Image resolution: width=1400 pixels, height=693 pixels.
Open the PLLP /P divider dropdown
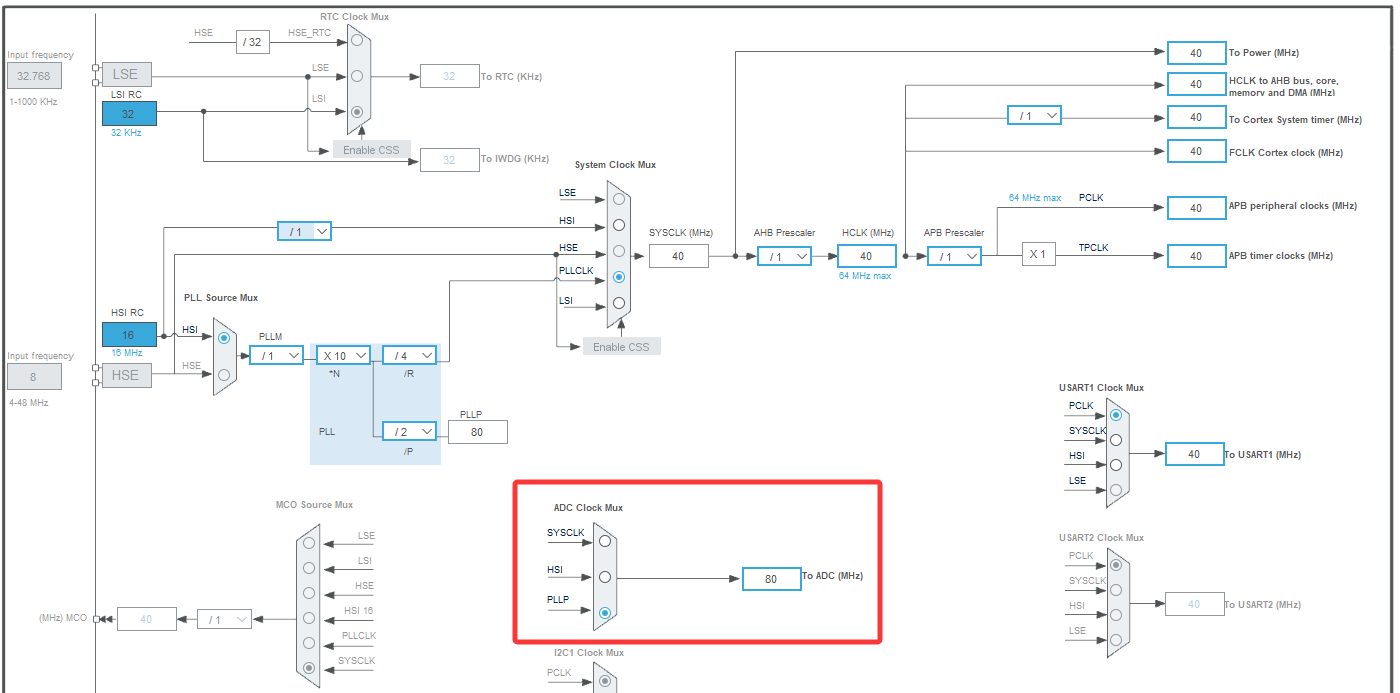408,430
